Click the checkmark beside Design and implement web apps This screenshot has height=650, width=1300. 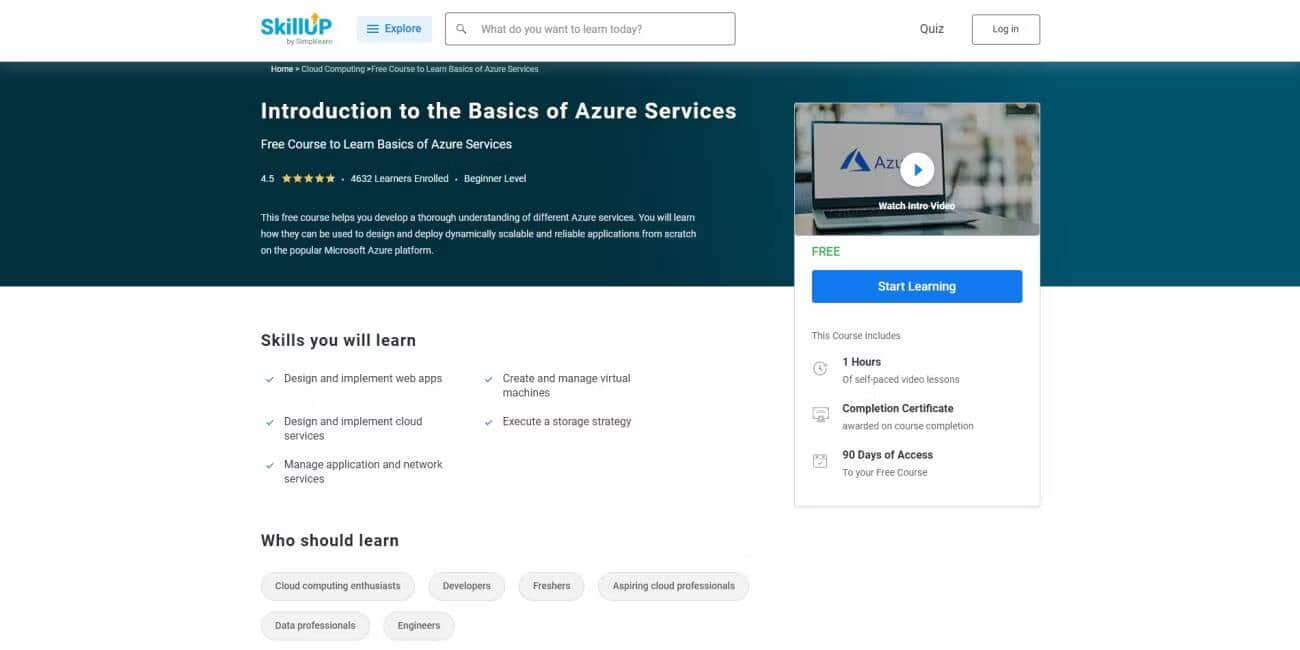[270, 380]
